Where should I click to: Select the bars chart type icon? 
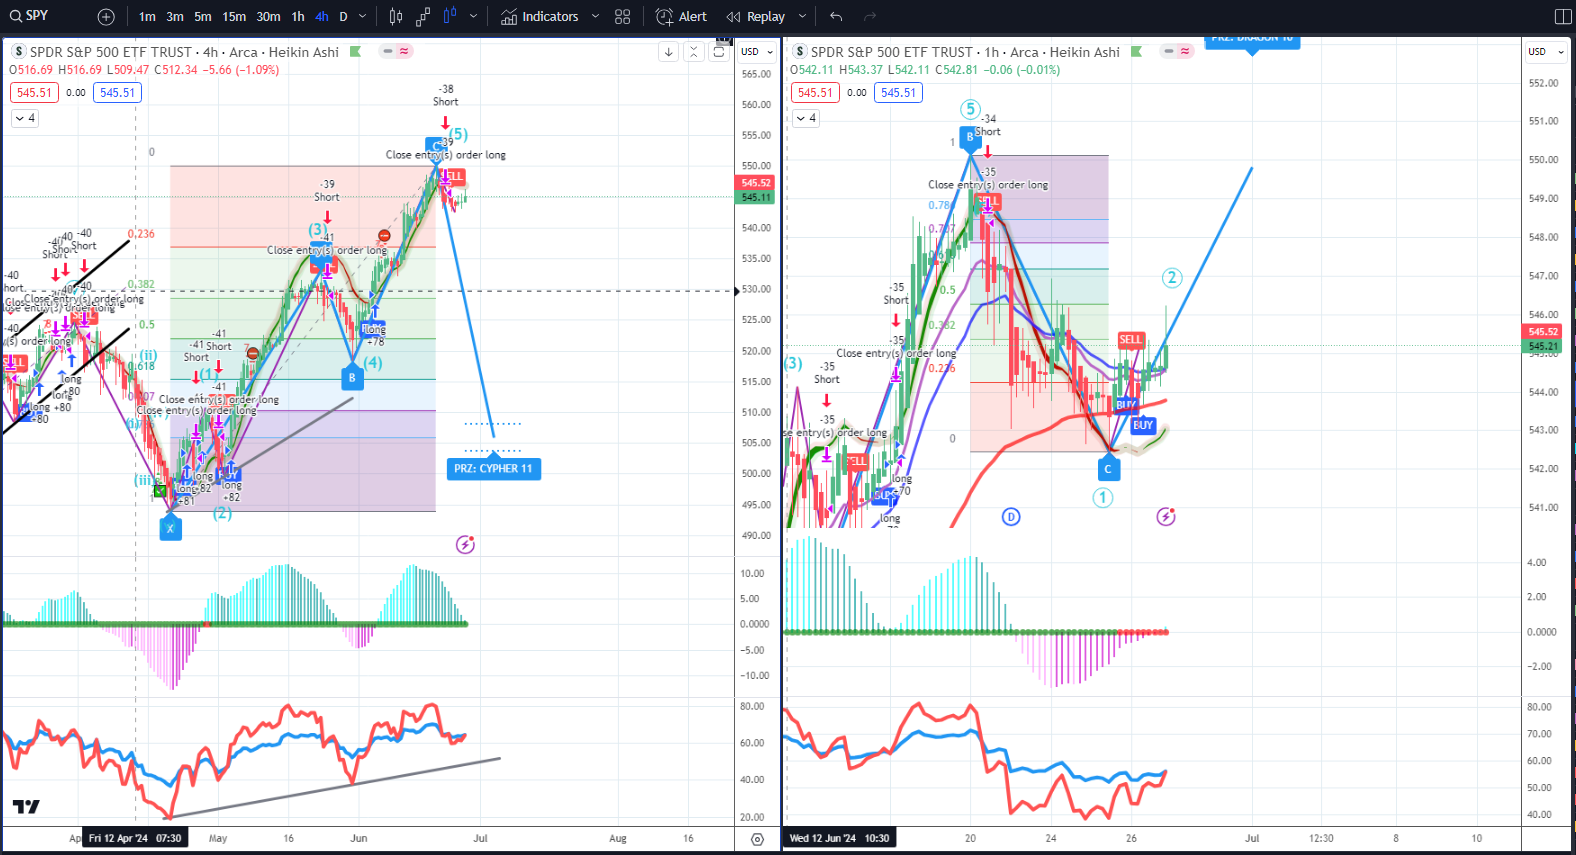coord(396,17)
